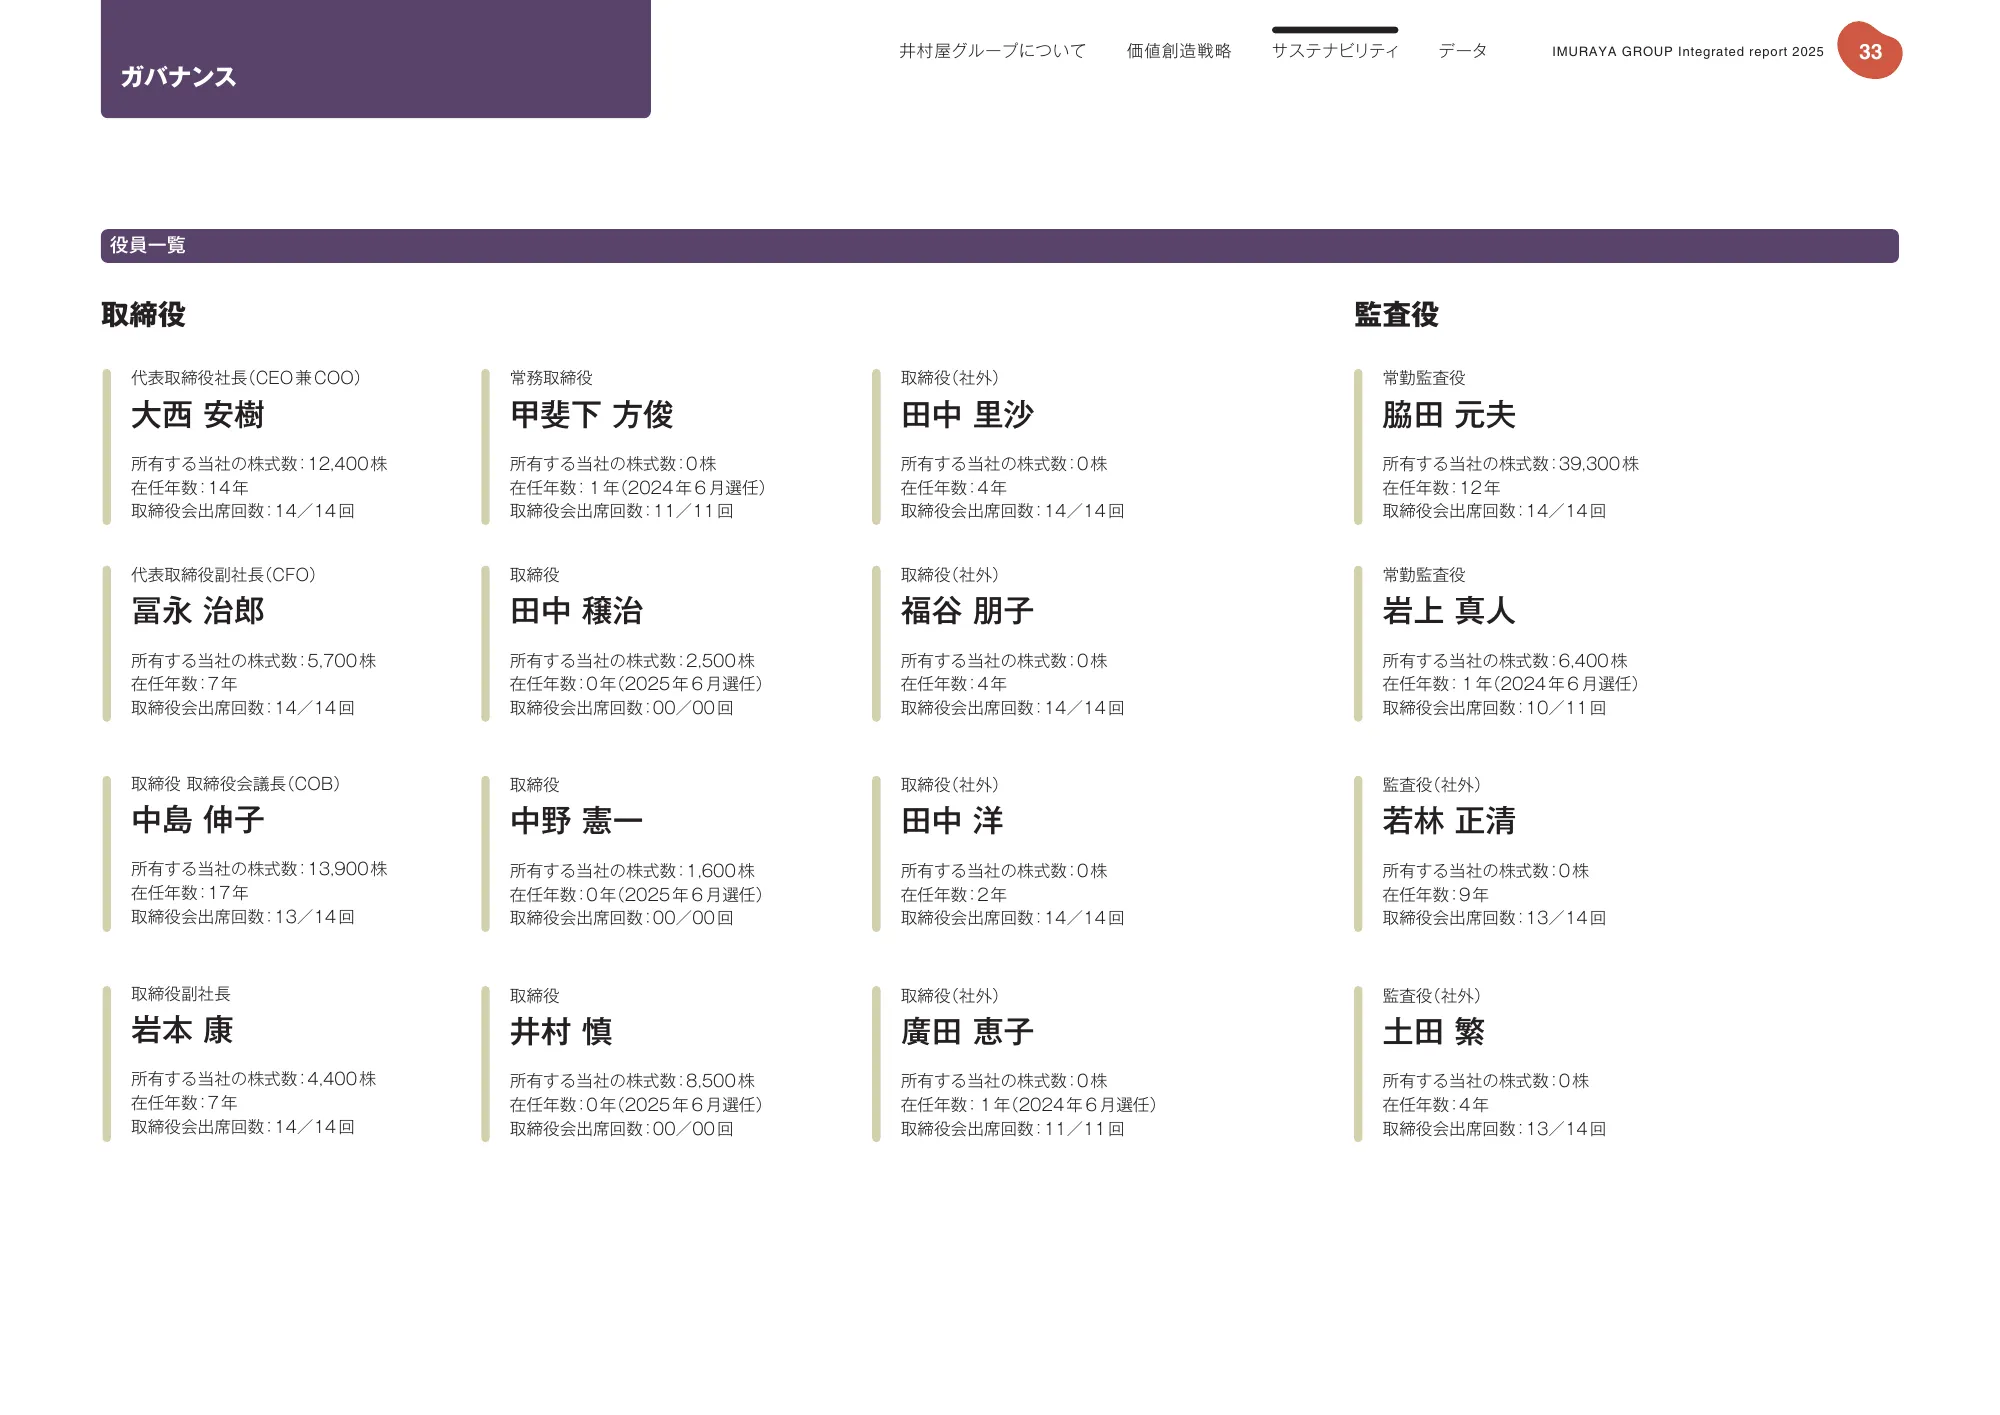Viewport: 2000px width, 1415px height.
Task: Click the page number 33 badge
Action: click(x=1870, y=51)
